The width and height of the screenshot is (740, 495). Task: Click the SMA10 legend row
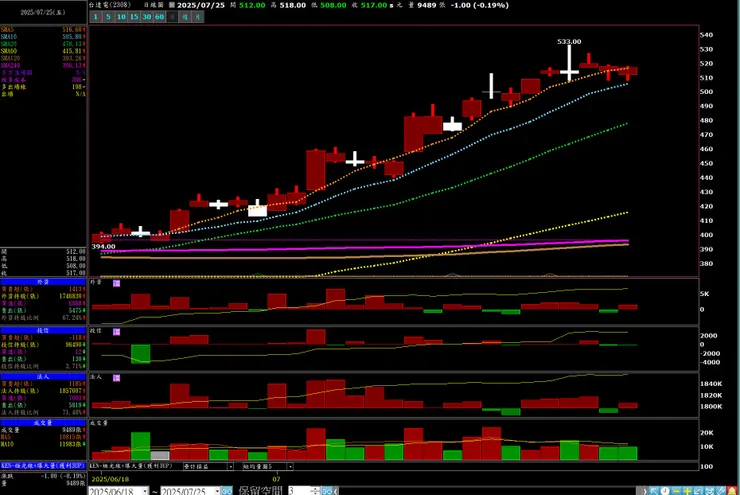tap(43, 36)
